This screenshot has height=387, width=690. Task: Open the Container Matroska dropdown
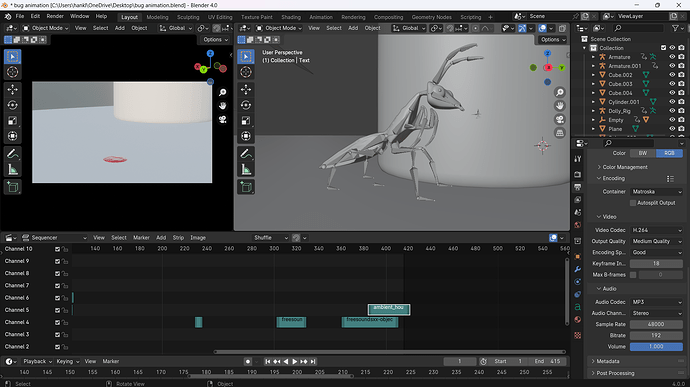click(x=657, y=192)
